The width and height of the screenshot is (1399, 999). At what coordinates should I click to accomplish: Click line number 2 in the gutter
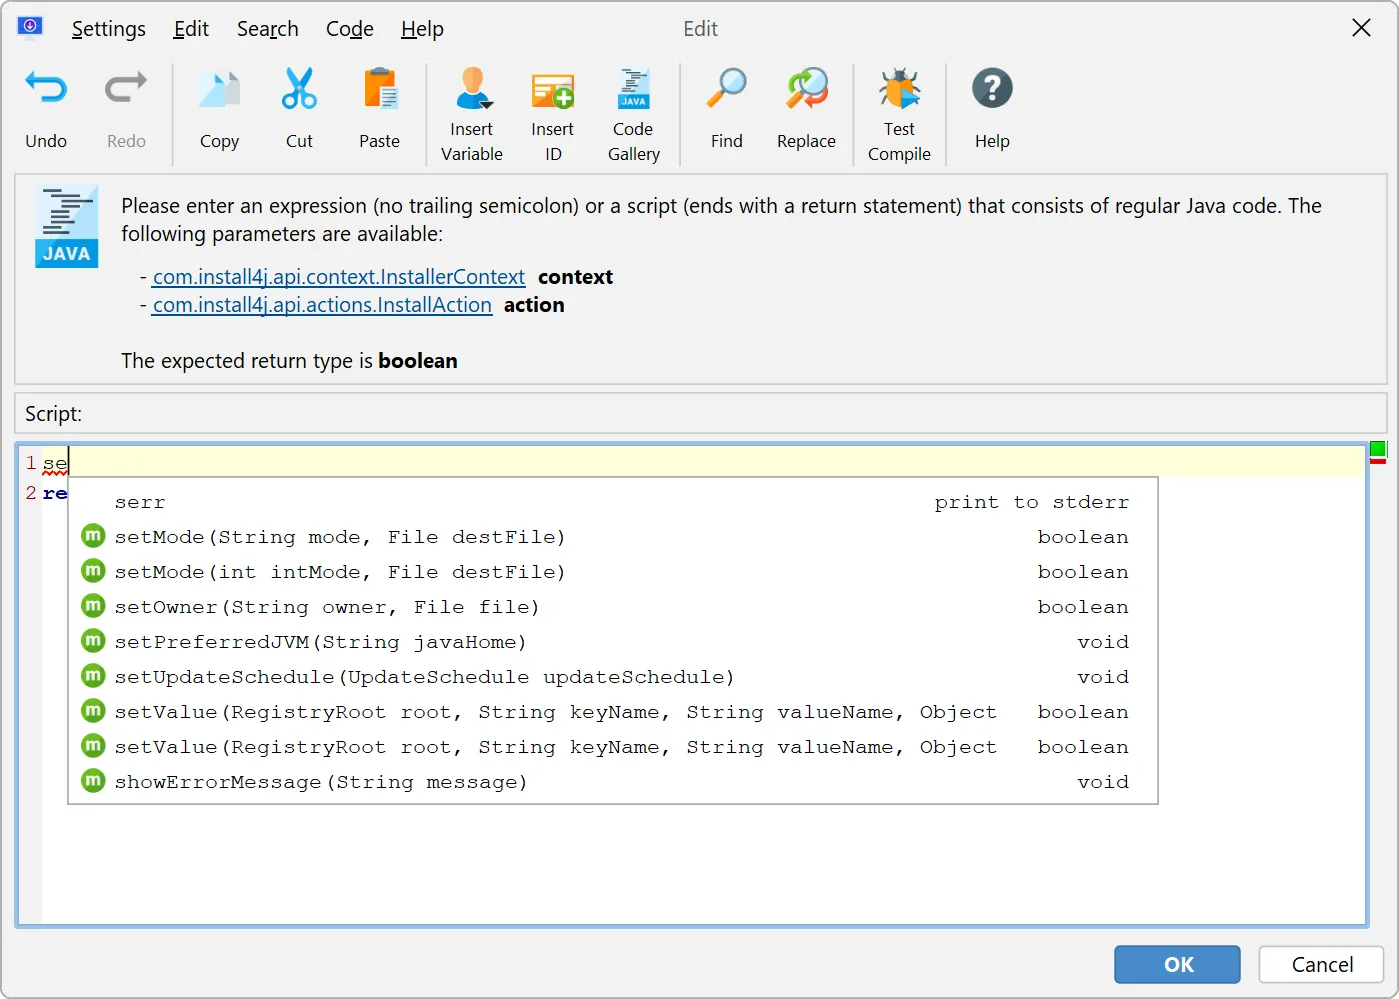(x=31, y=493)
